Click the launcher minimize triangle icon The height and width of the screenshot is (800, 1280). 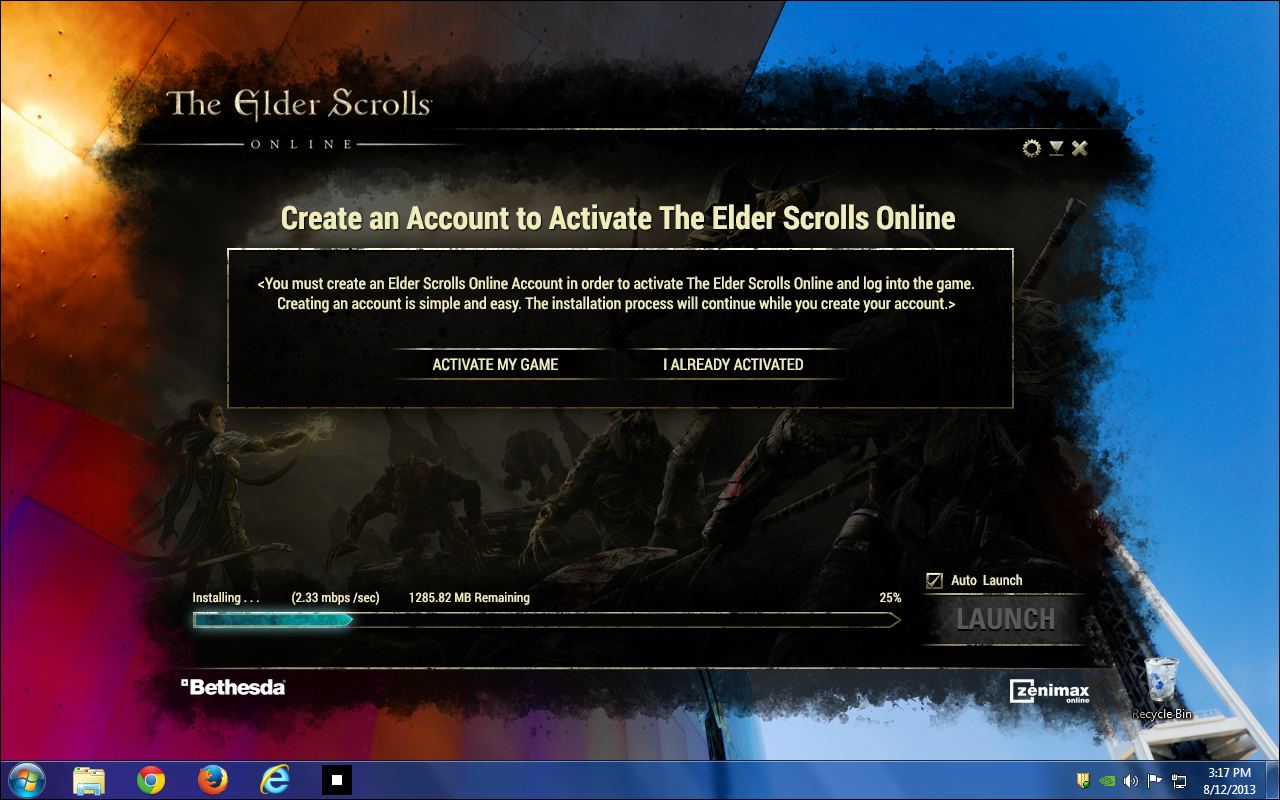[1056, 148]
